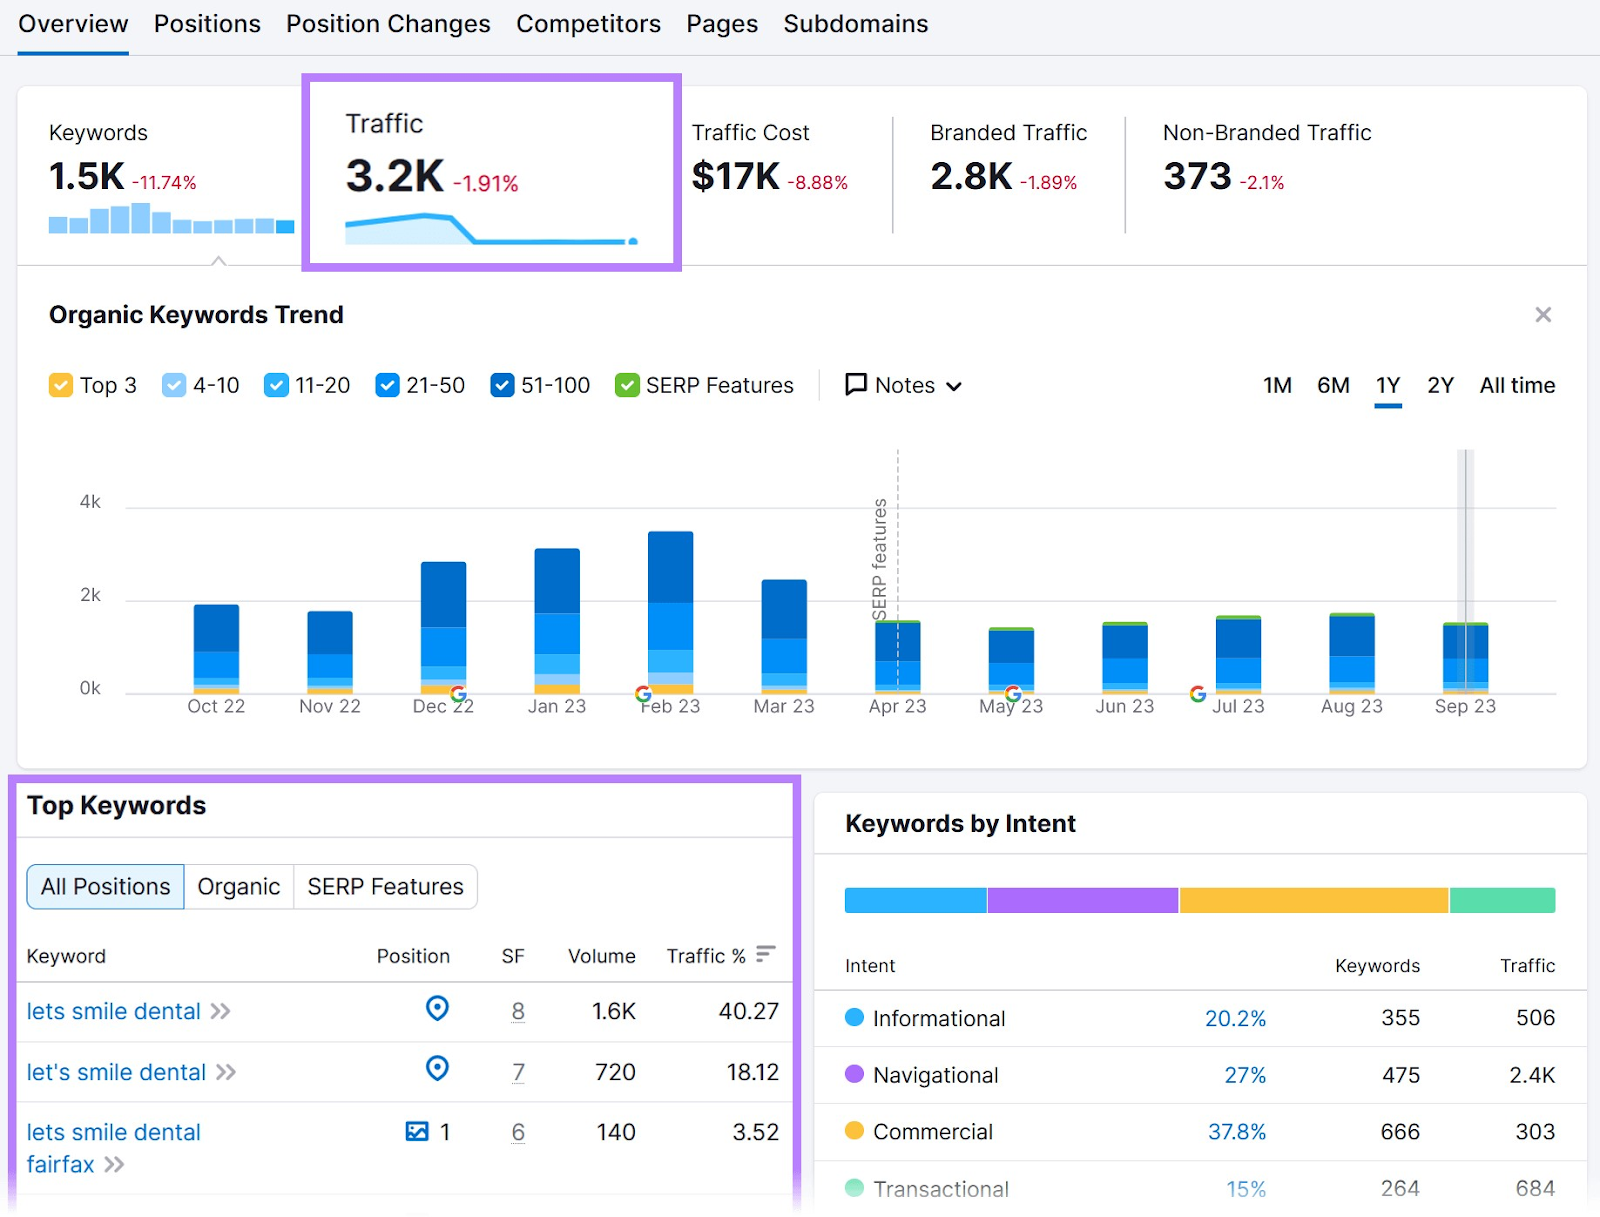Open the "lets smile dental fairfax" keyword link

pyautogui.click(x=112, y=1132)
